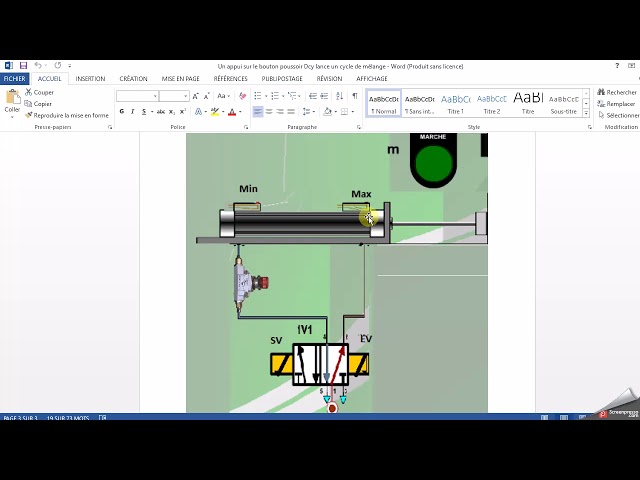
Task: Open borders dropdown
Action: (x=353, y=111)
